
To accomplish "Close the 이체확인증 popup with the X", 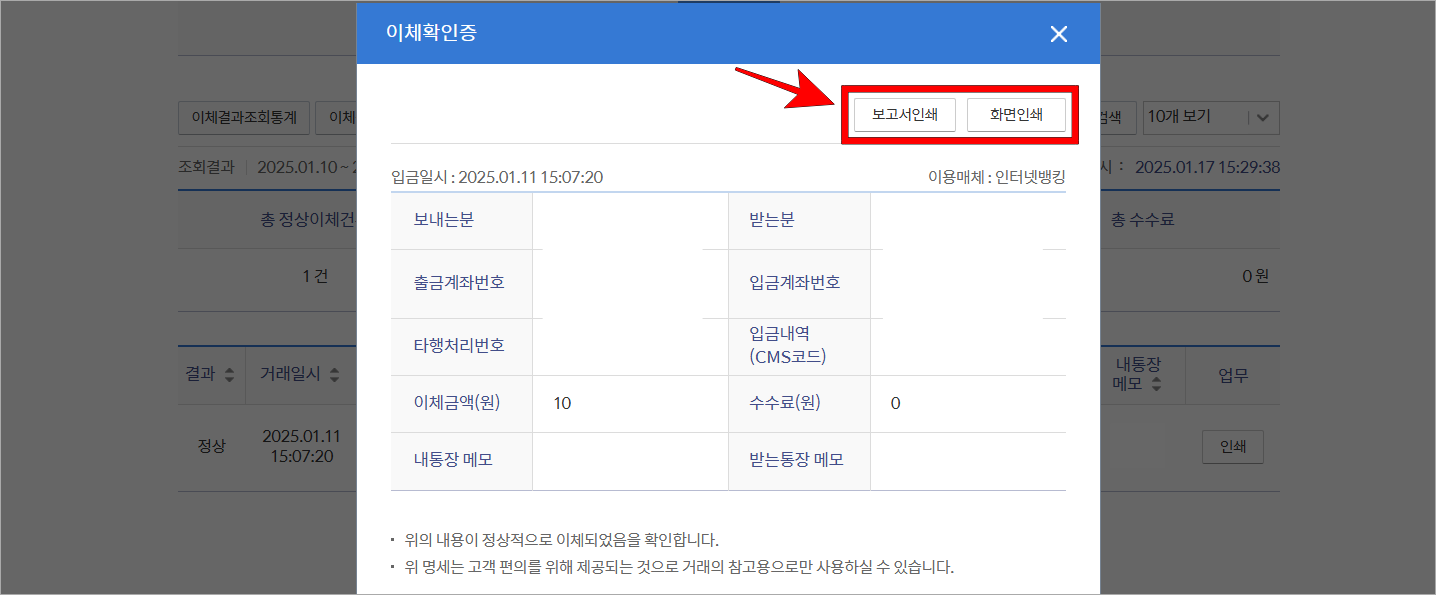I will 1058,33.
